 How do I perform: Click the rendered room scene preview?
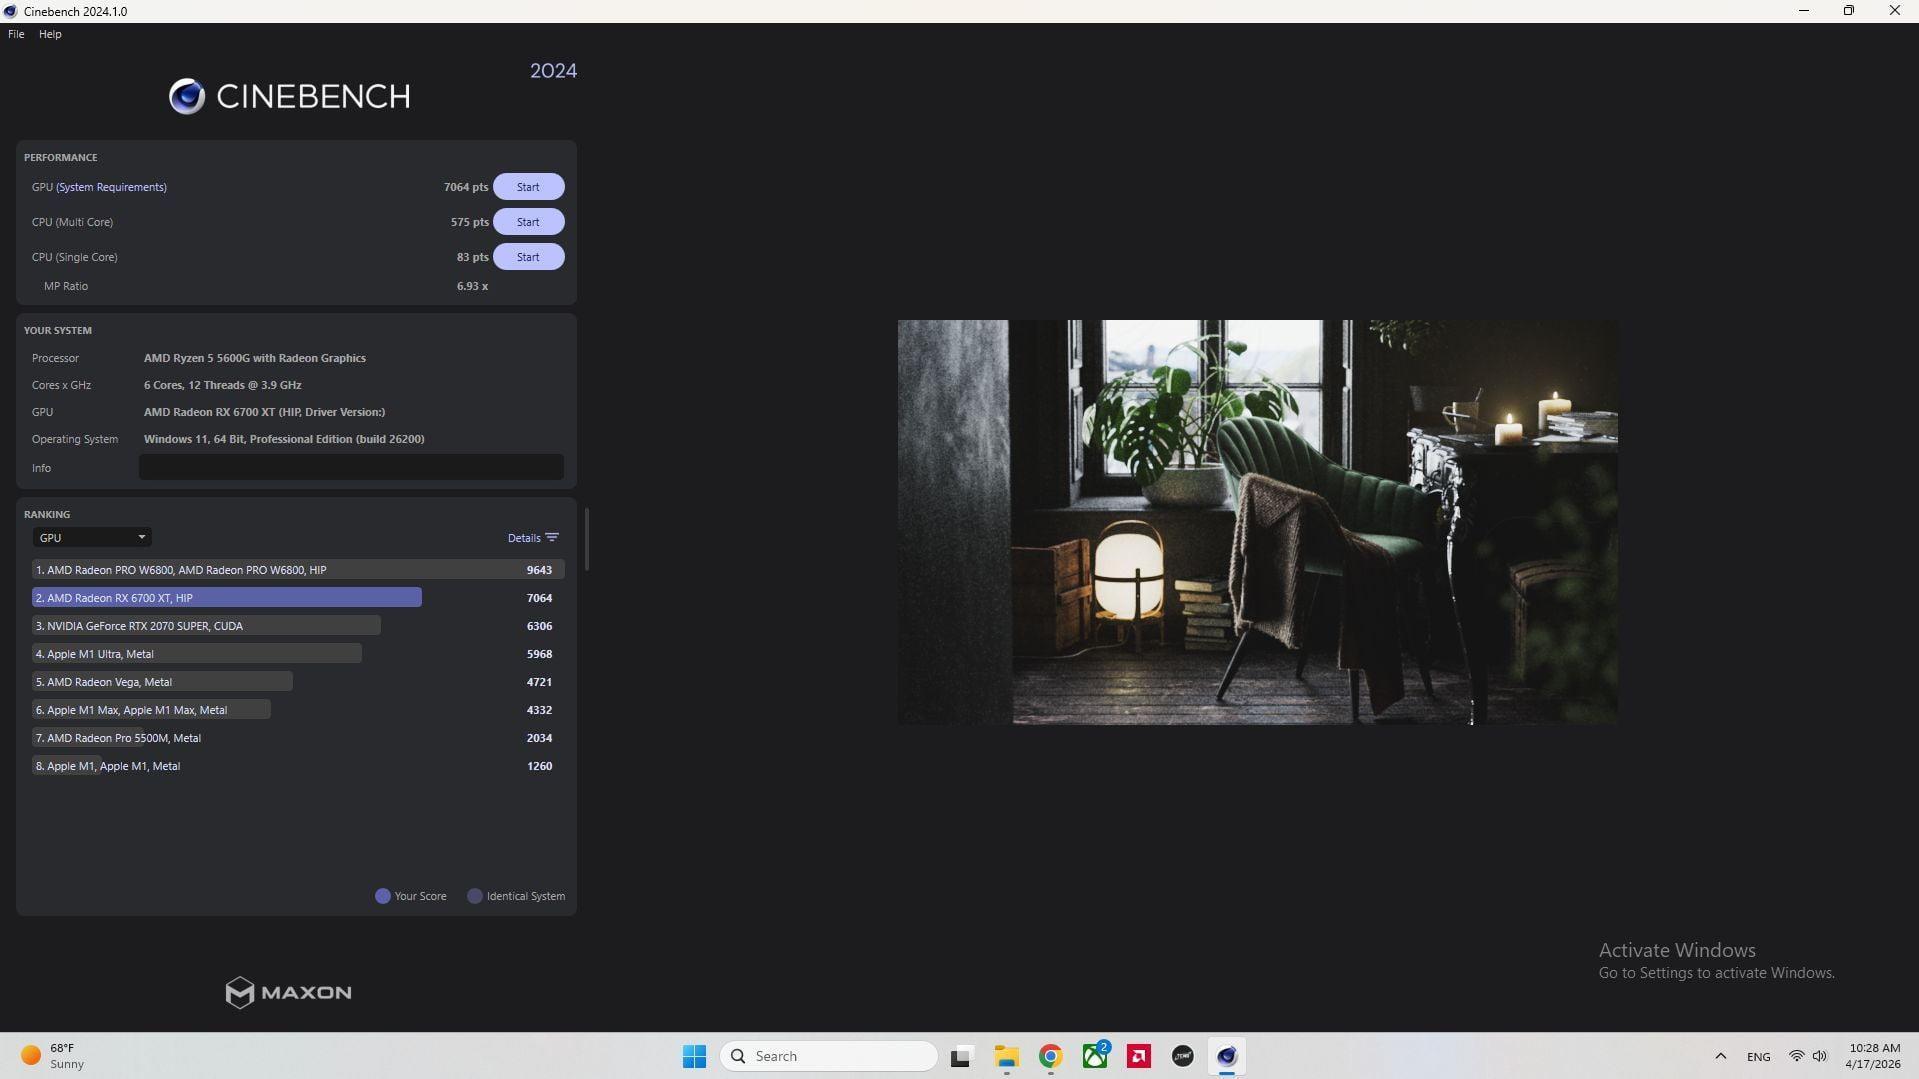(x=1257, y=522)
